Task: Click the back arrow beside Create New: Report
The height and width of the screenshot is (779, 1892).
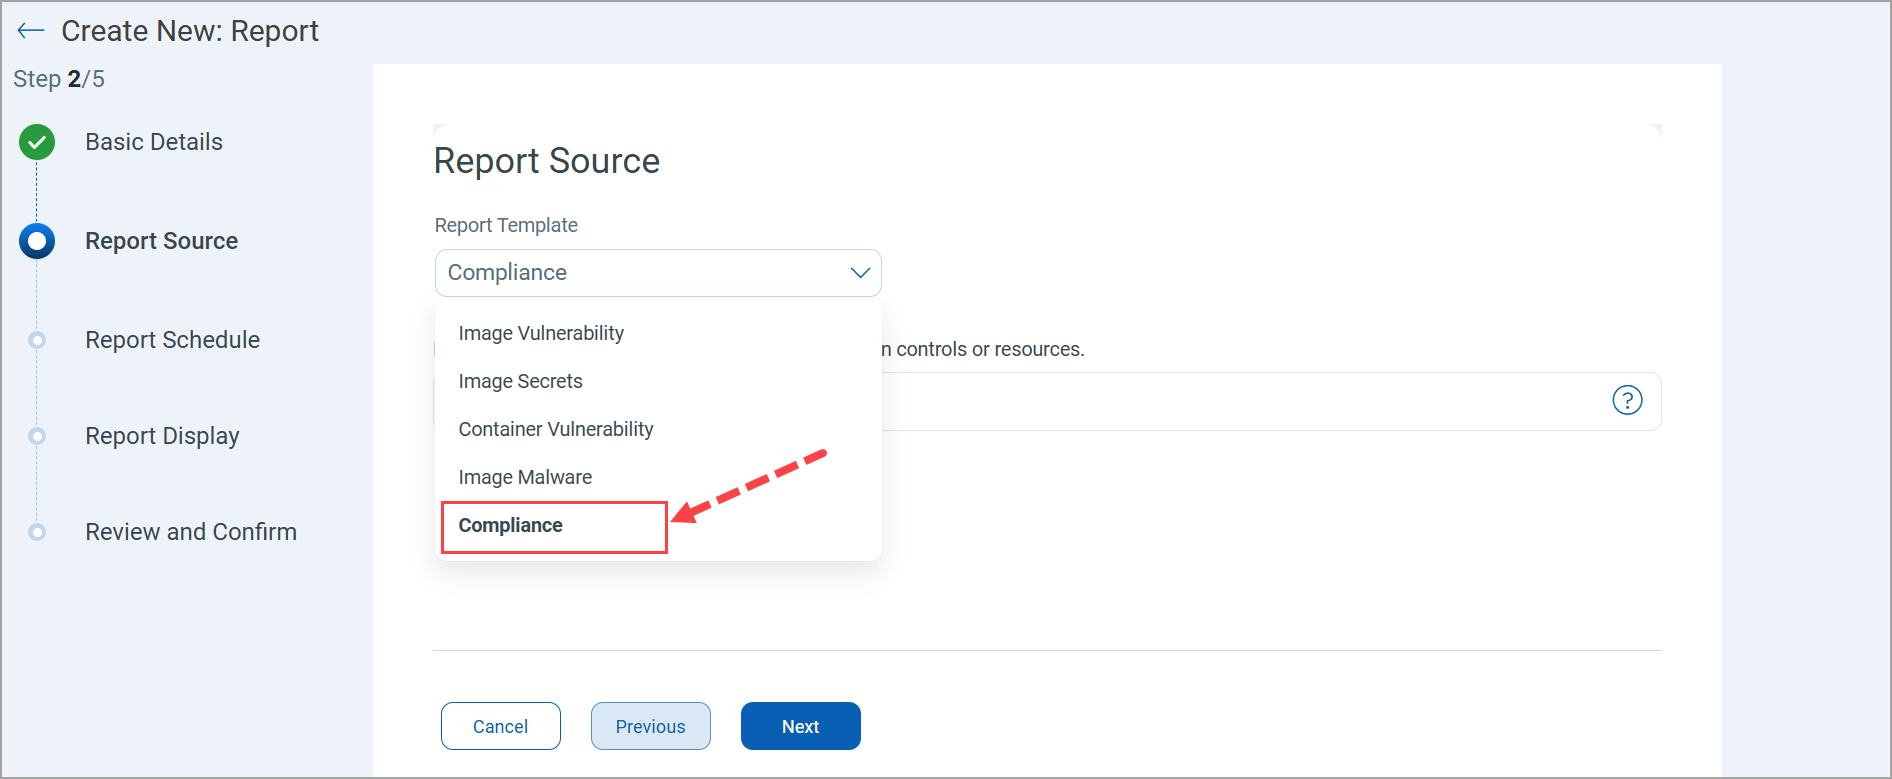Action: pos(31,31)
